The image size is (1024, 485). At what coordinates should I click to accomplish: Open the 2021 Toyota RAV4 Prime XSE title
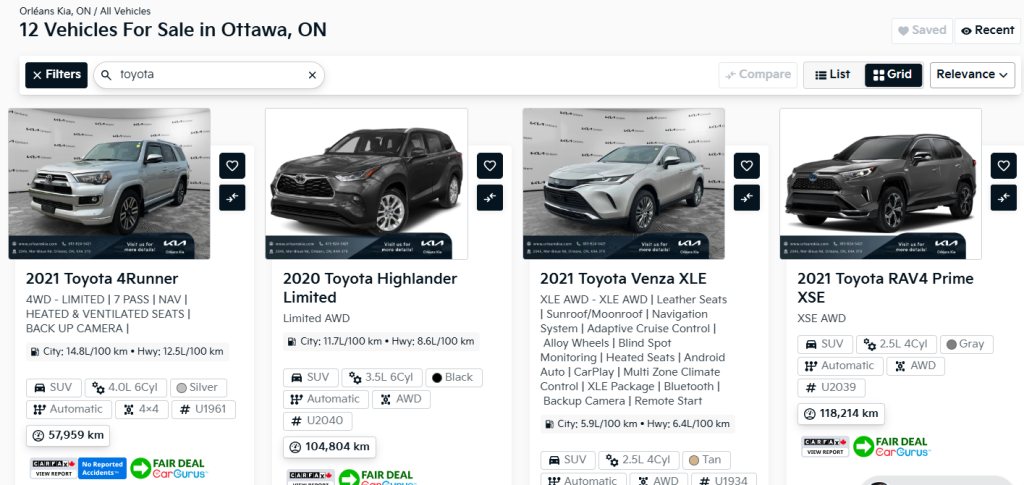click(x=884, y=287)
